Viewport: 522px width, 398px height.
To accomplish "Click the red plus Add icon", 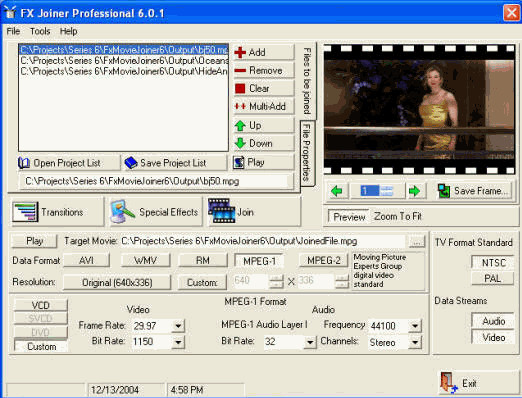I will 240,53.
